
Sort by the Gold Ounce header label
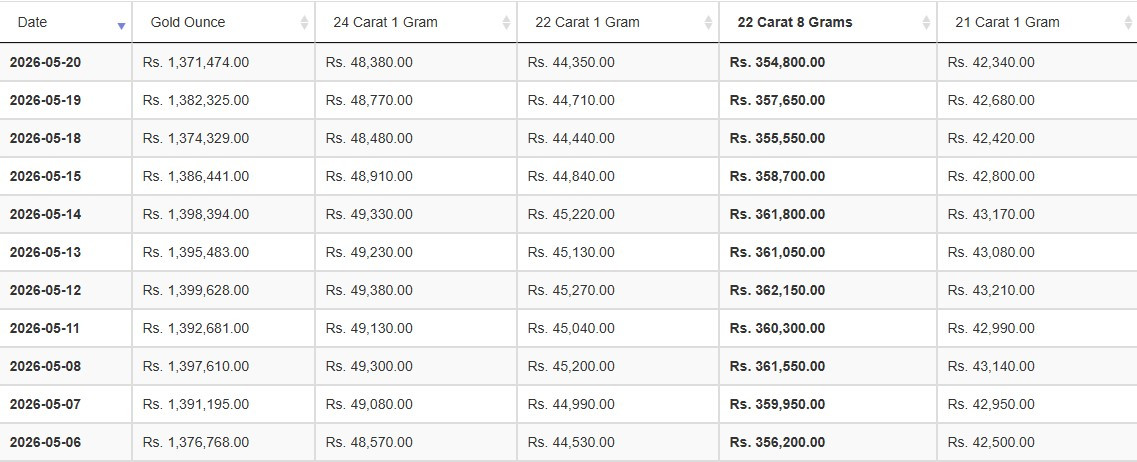point(188,22)
